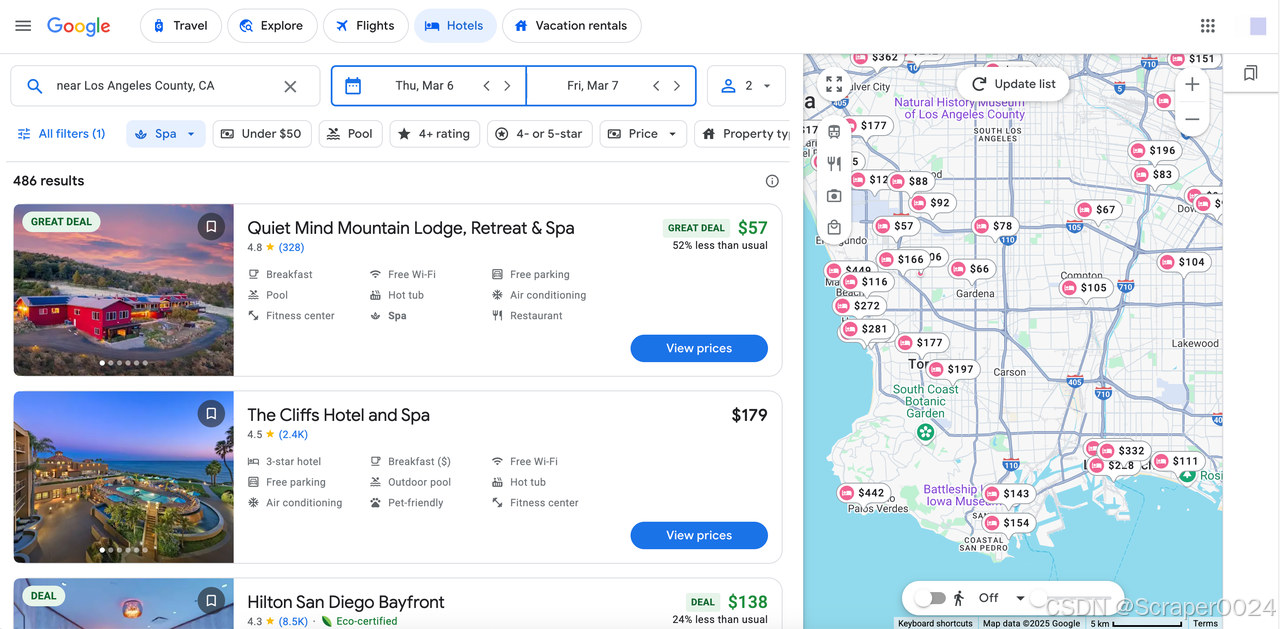The width and height of the screenshot is (1280, 629).
Task: Toggle the 4+ rating filter
Action: point(435,134)
